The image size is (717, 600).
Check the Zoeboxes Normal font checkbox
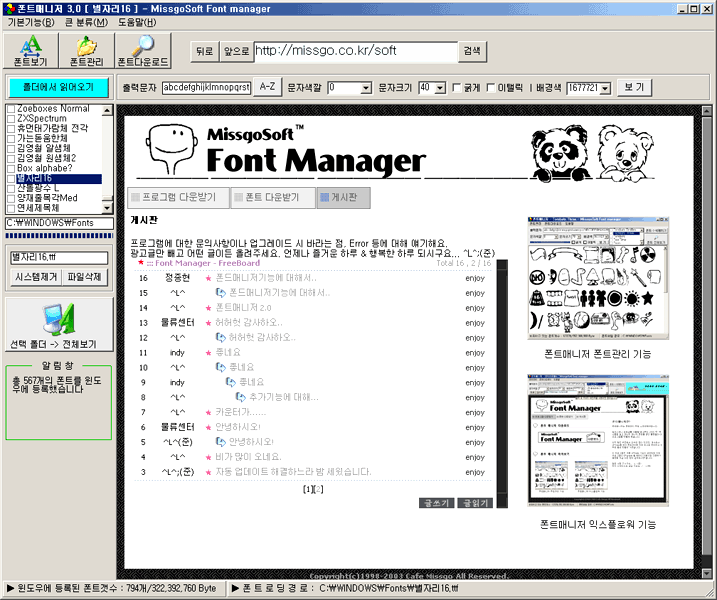coord(11,109)
